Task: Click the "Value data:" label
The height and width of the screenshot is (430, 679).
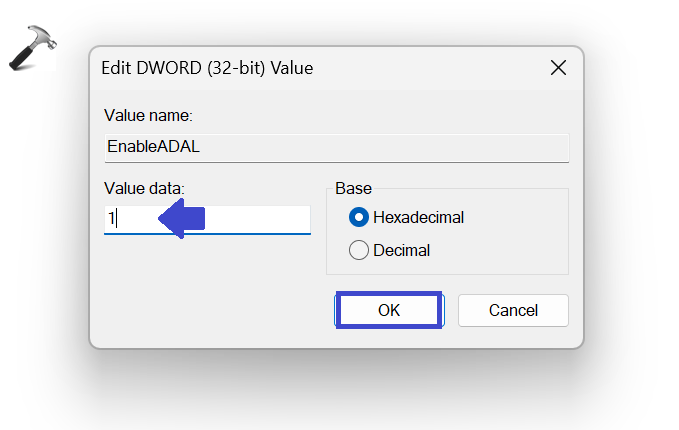Action: pos(146,188)
